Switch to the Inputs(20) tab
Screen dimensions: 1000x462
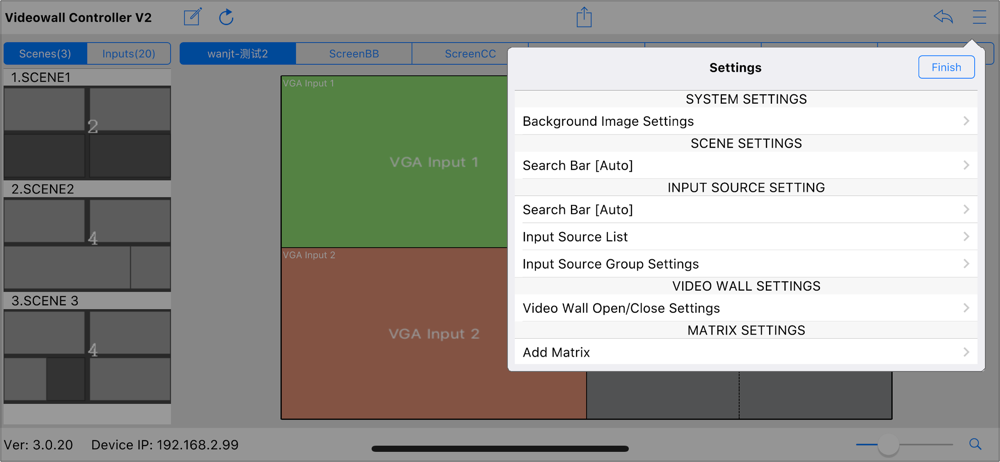[x=129, y=54]
